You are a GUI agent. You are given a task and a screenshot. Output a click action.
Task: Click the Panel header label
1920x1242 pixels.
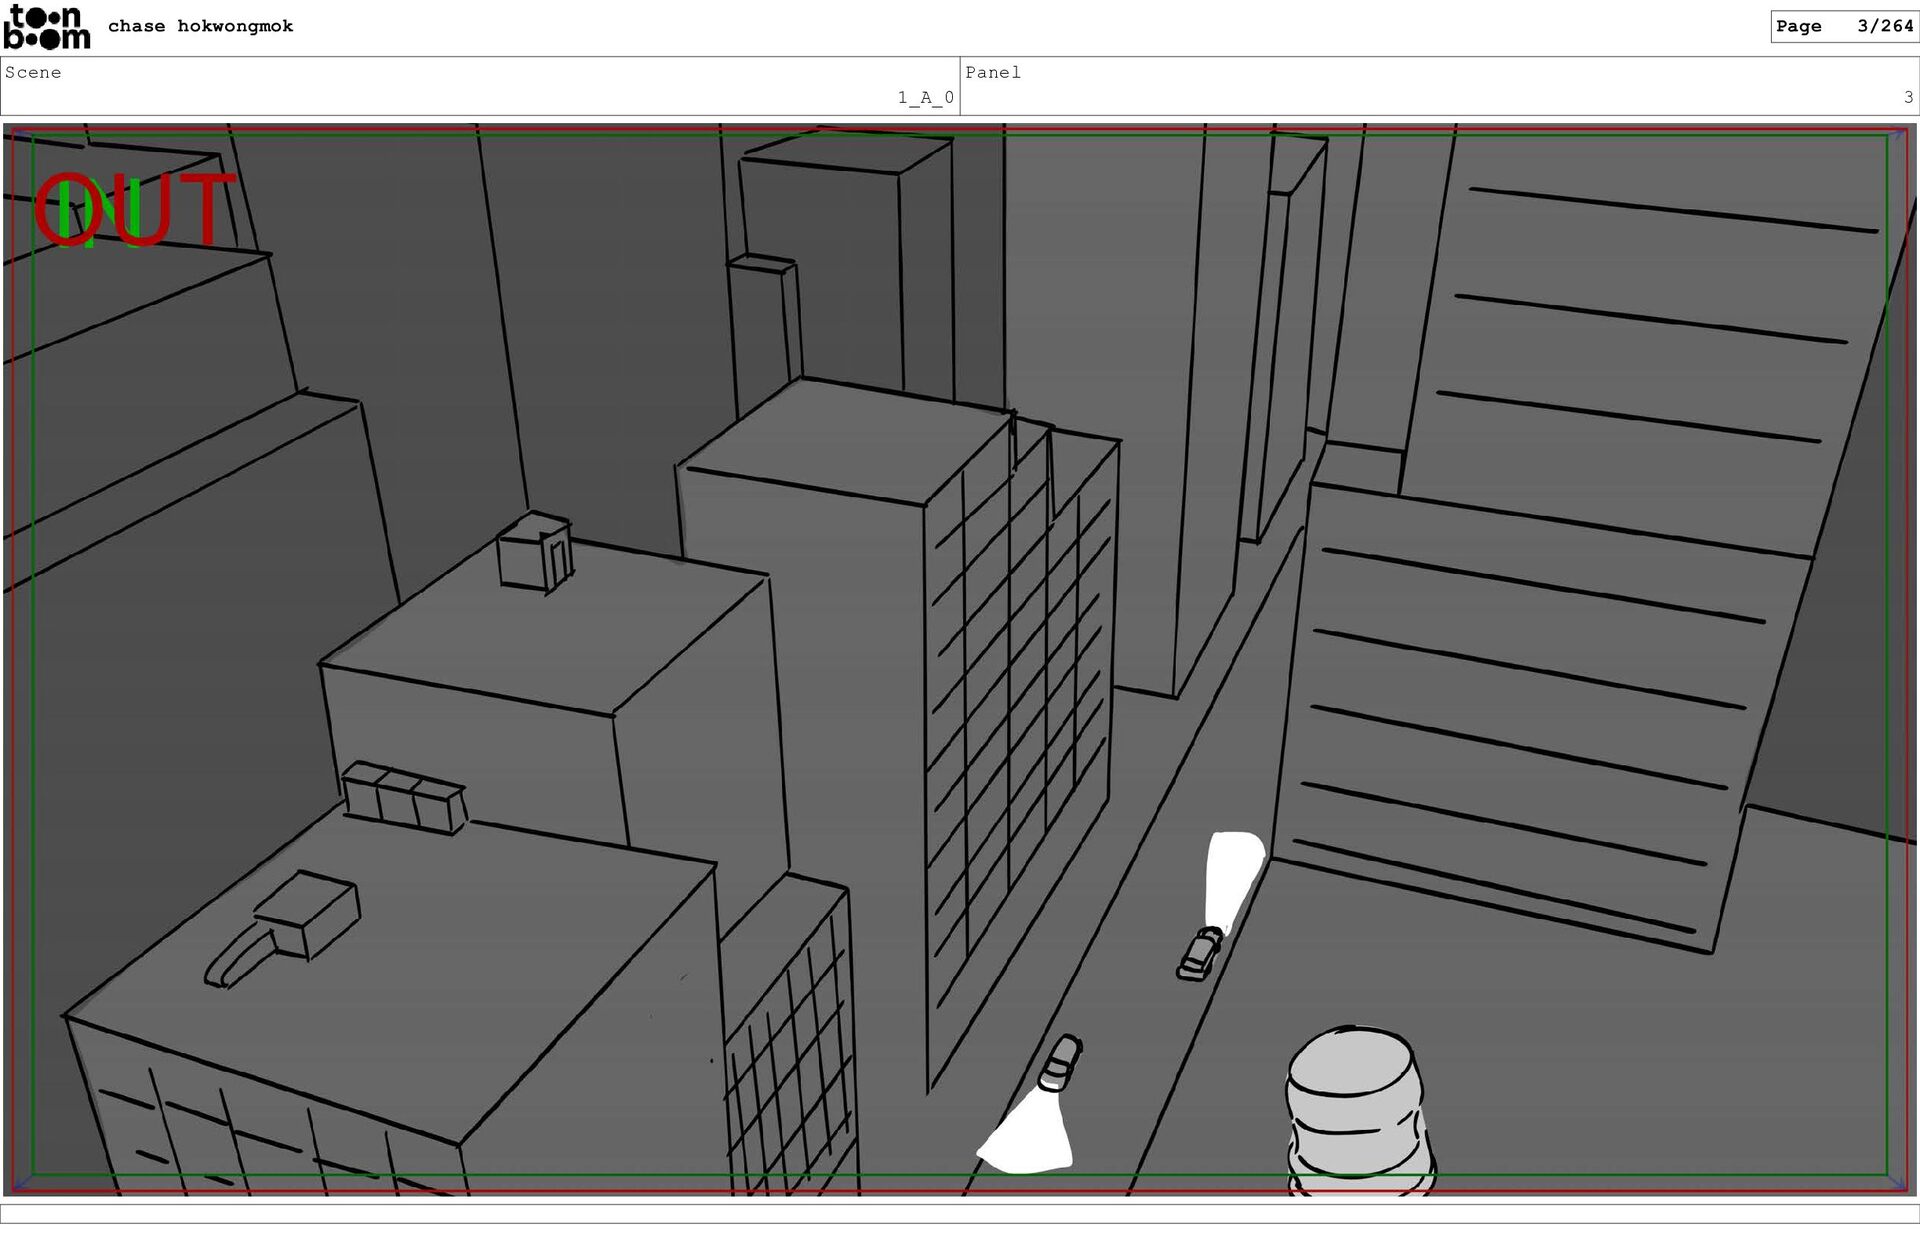(x=992, y=73)
